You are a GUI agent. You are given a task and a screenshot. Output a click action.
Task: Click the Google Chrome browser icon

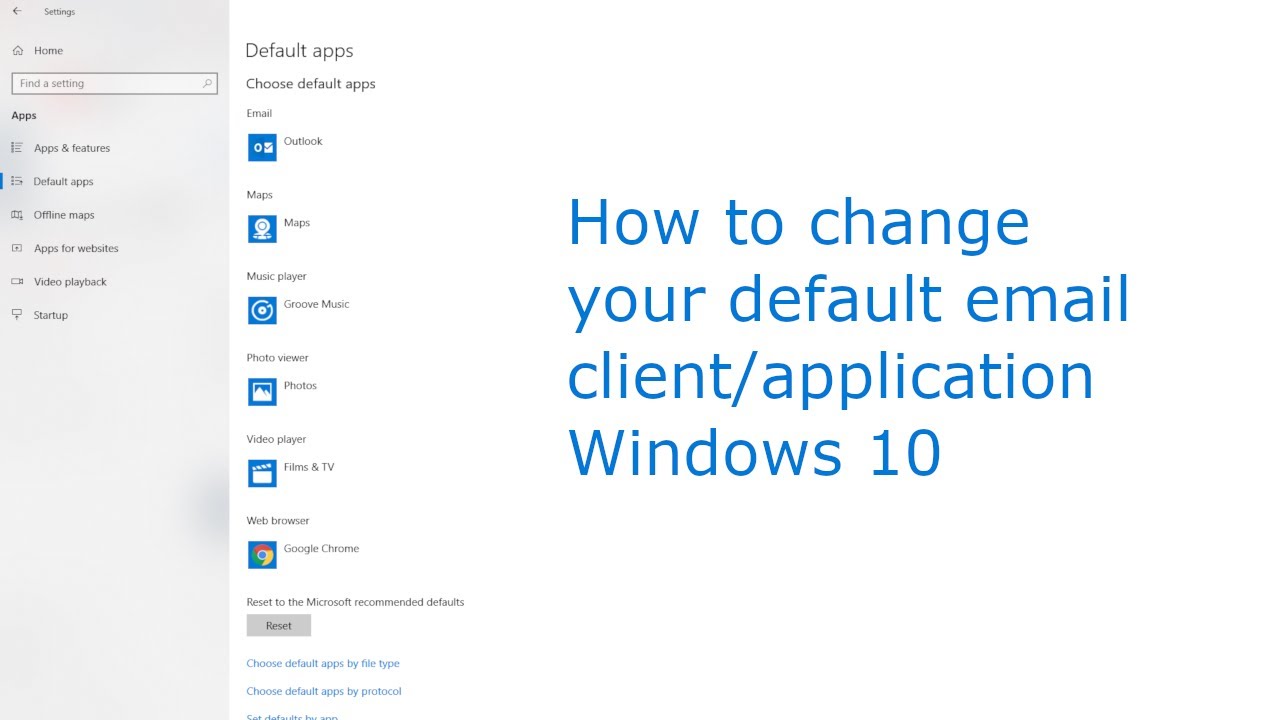(x=262, y=555)
